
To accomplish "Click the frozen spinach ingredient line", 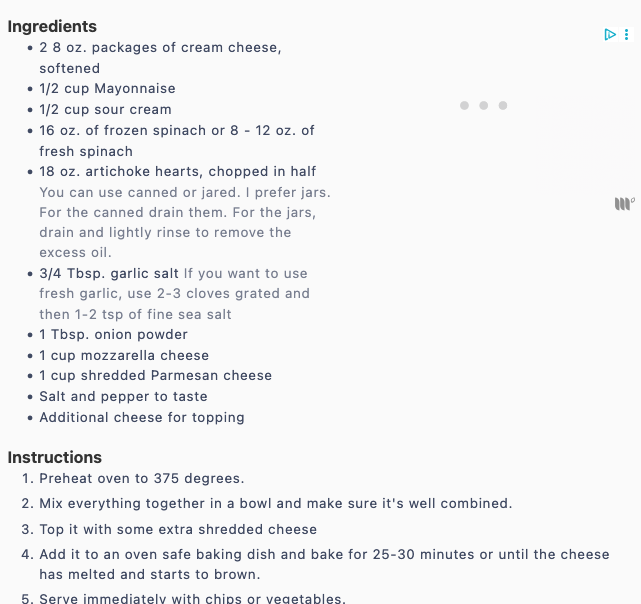I will 176,131.
